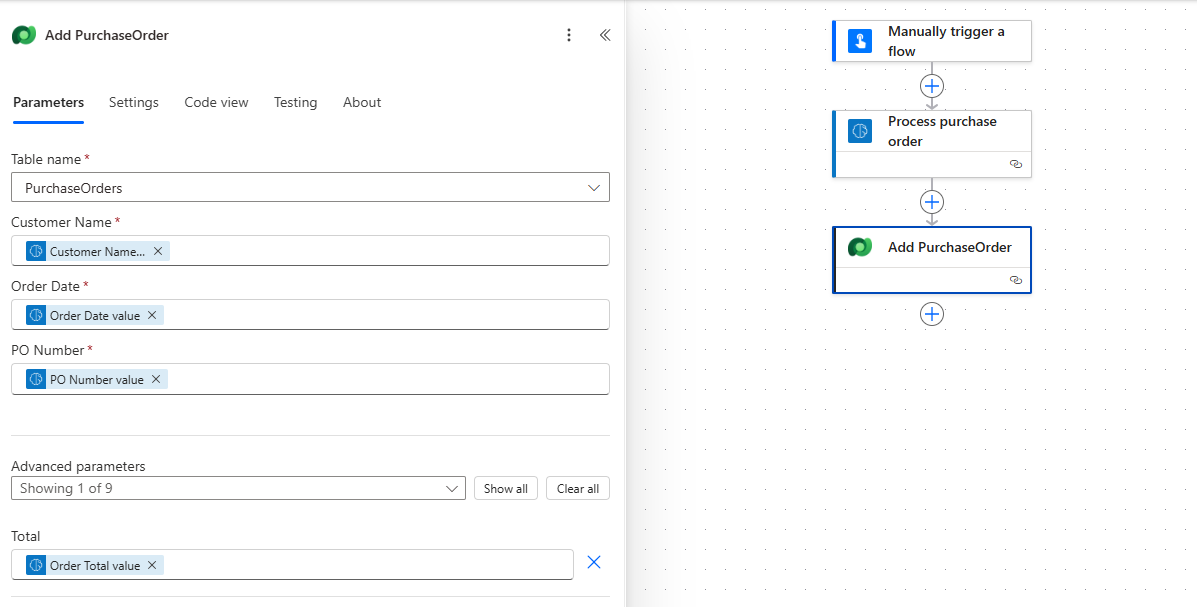The height and width of the screenshot is (607, 1197).
Task: Click the green connector icon on Add PurchaseOrder card
Action: point(860,247)
